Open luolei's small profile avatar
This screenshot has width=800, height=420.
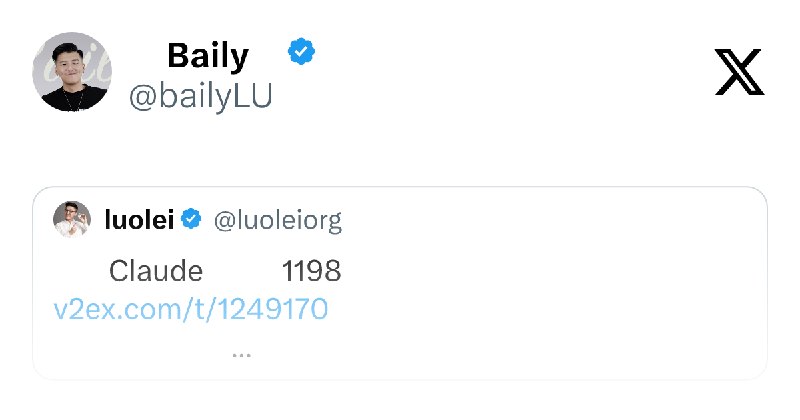click(72, 219)
